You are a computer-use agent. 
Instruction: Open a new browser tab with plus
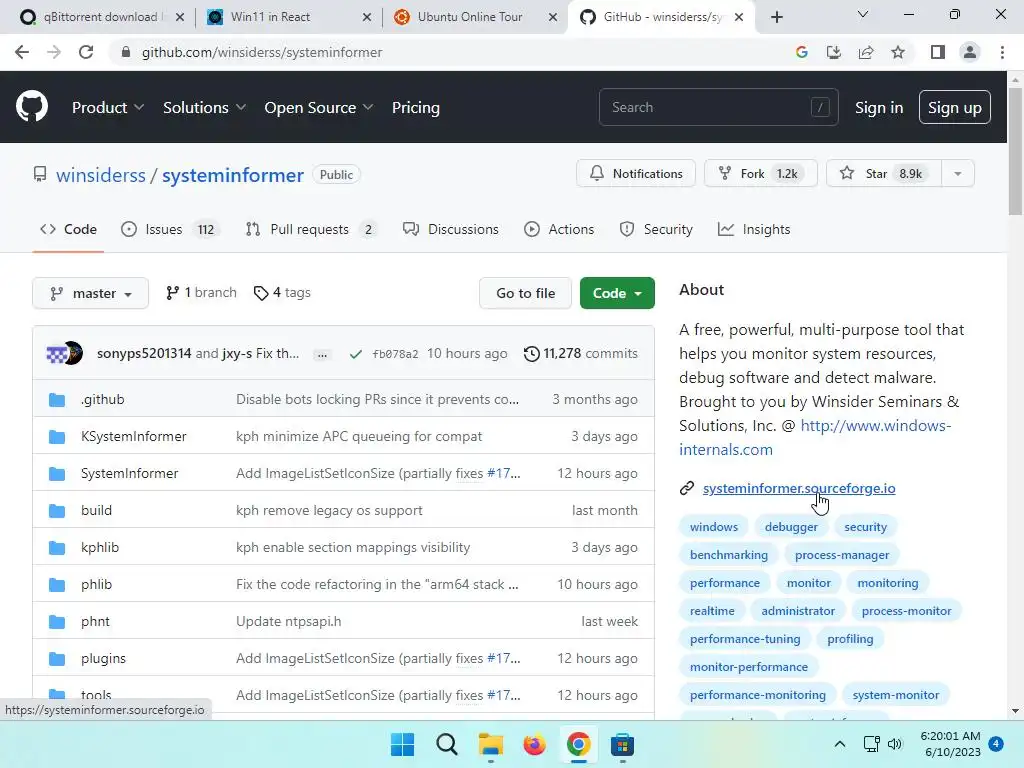pos(776,17)
